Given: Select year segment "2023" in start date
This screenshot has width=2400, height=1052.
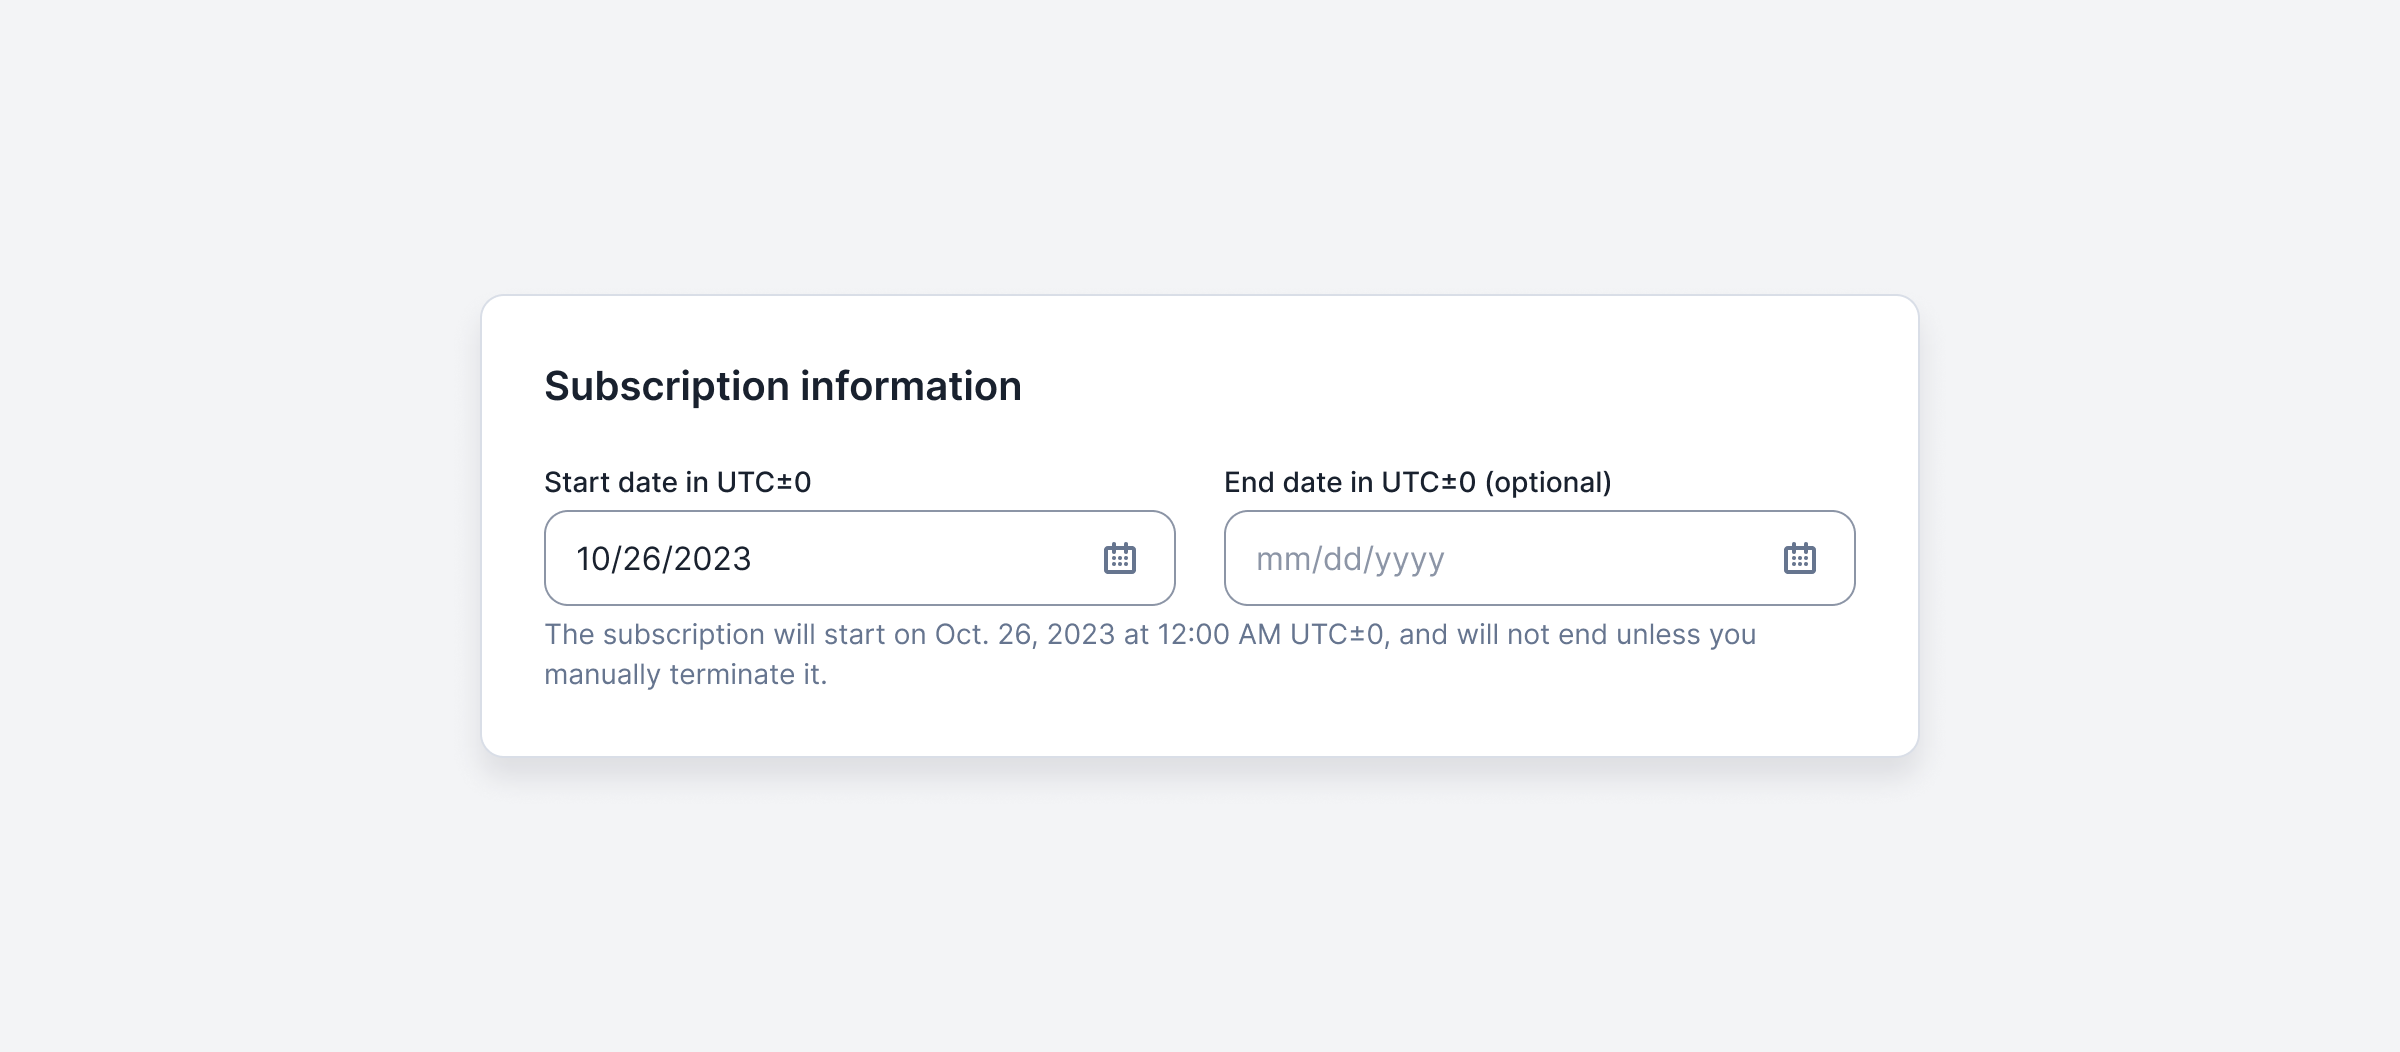Looking at the screenshot, I should coord(711,559).
